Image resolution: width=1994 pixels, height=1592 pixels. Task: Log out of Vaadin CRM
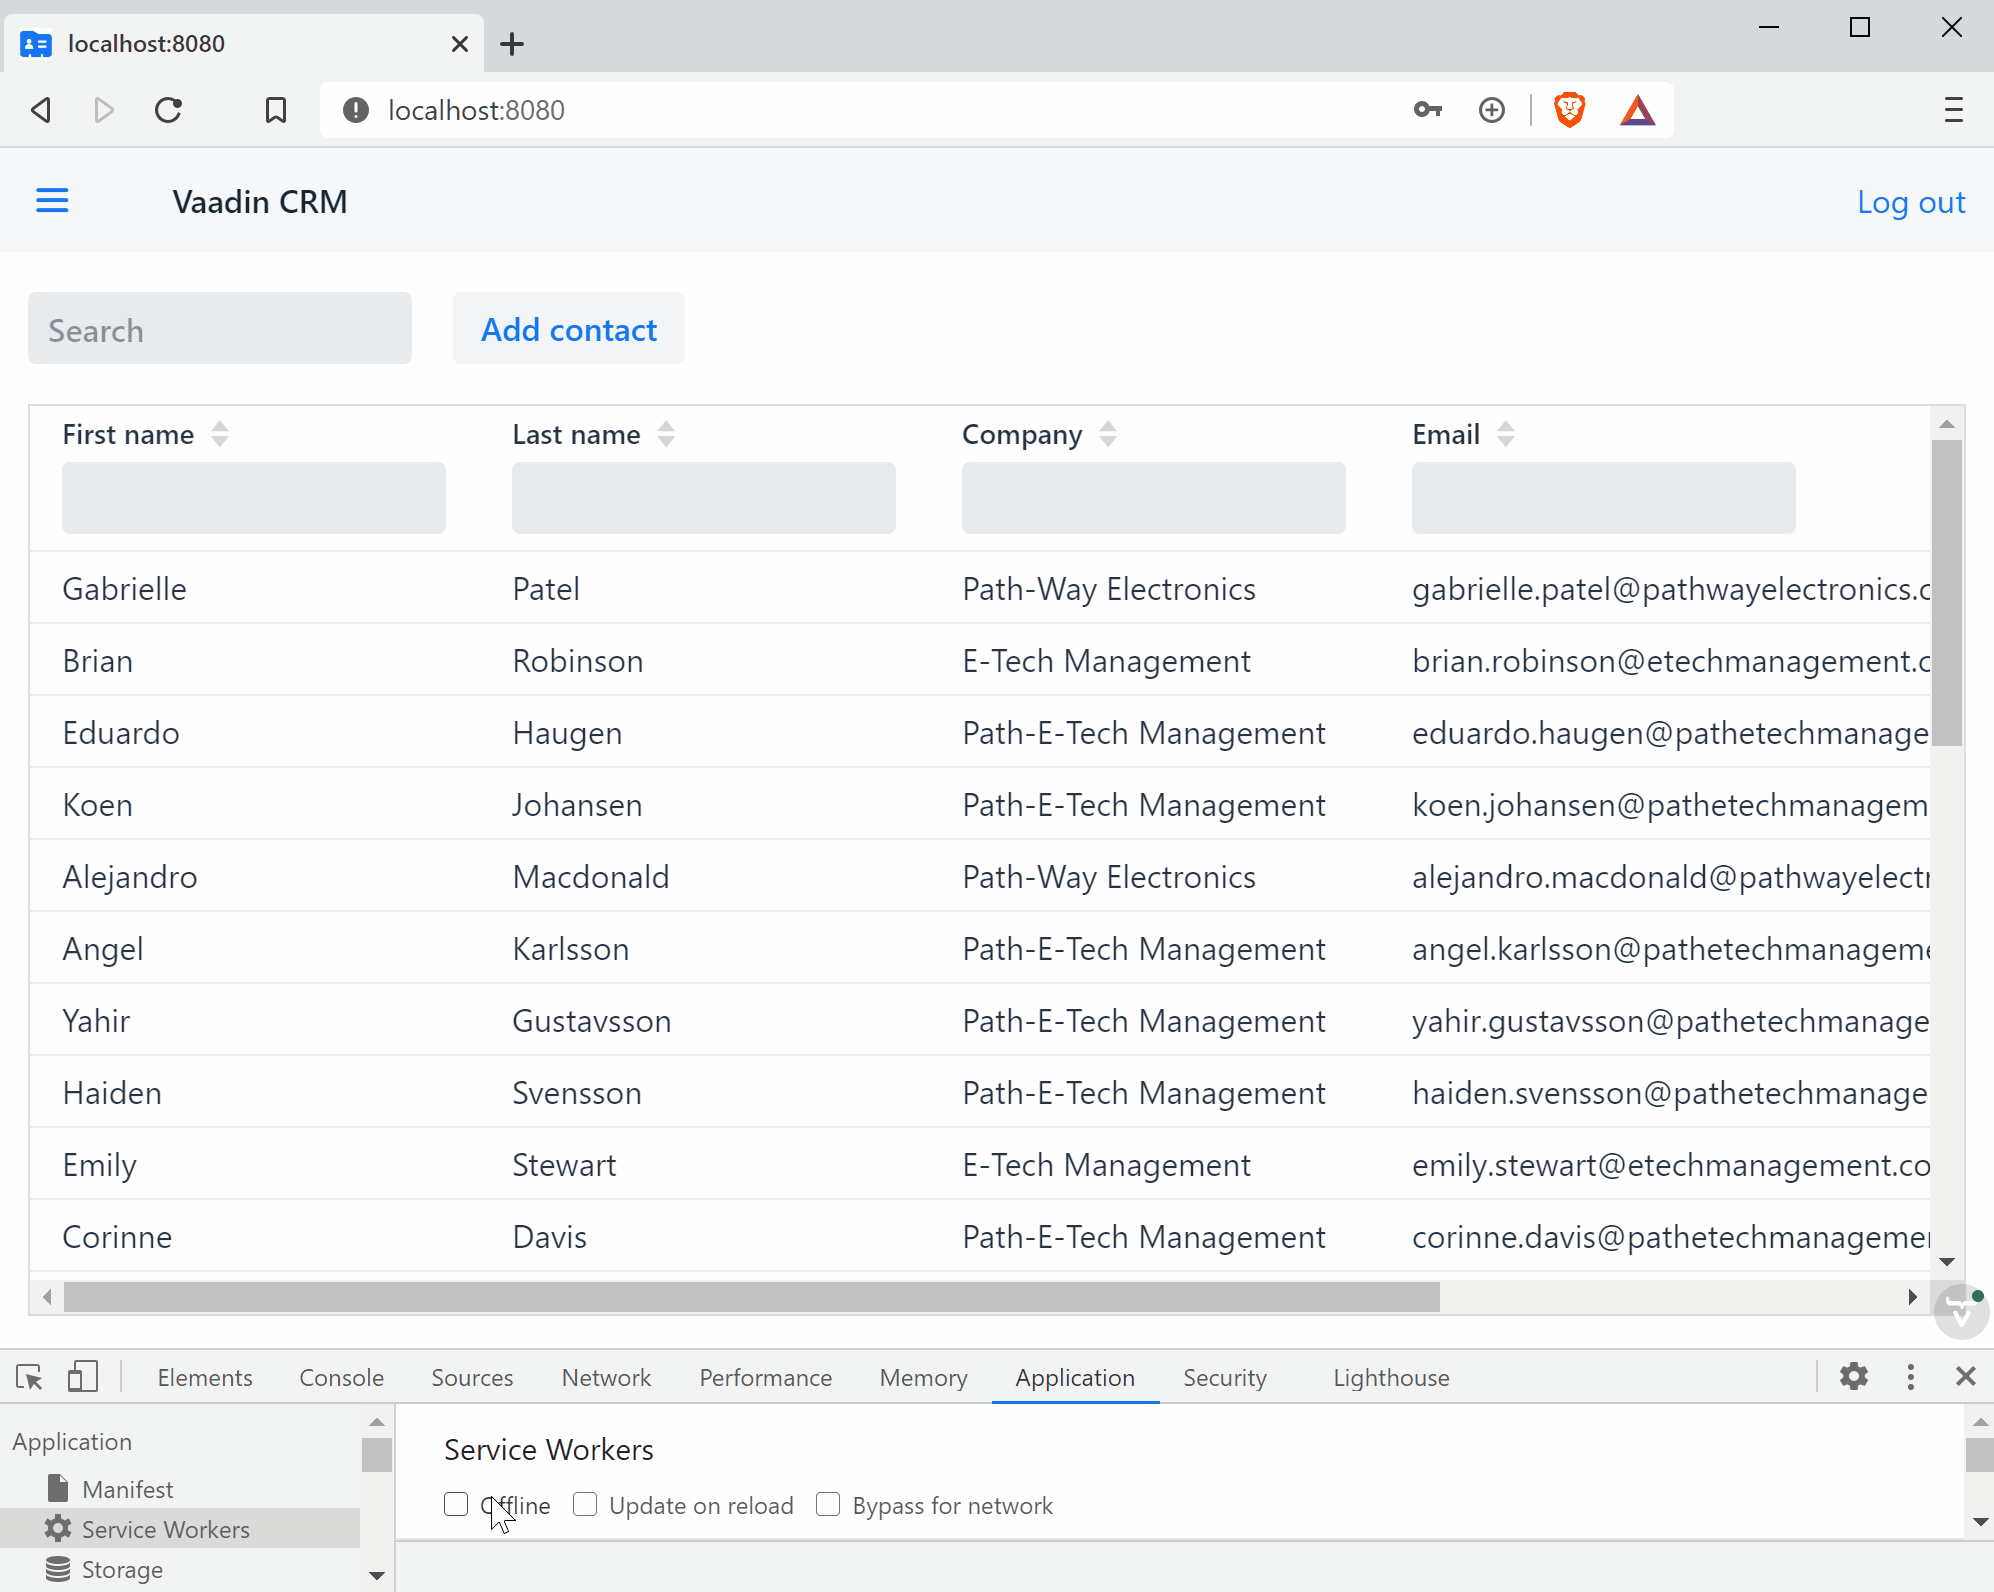[x=1911, y=201]
